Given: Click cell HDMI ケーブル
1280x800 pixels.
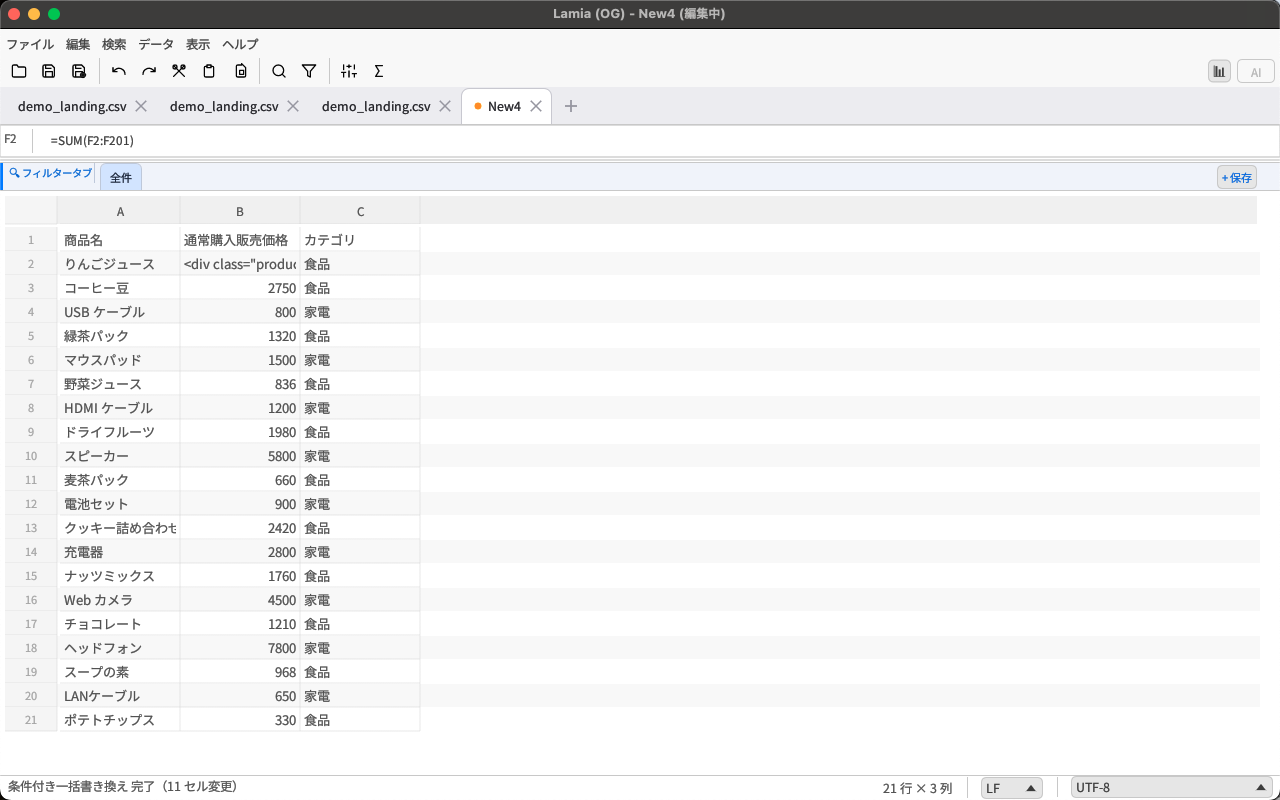Looking at the screenshot, I should click(118, 408).
